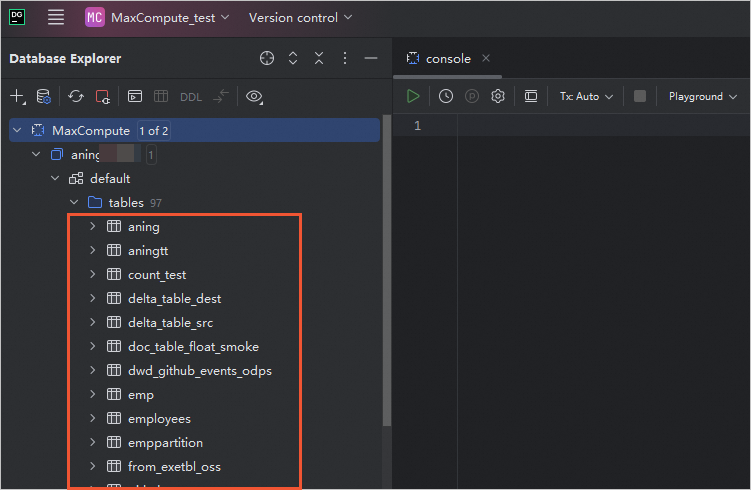
Task: Click the Select Opened File crosshair icon
Action: [267, 58]
